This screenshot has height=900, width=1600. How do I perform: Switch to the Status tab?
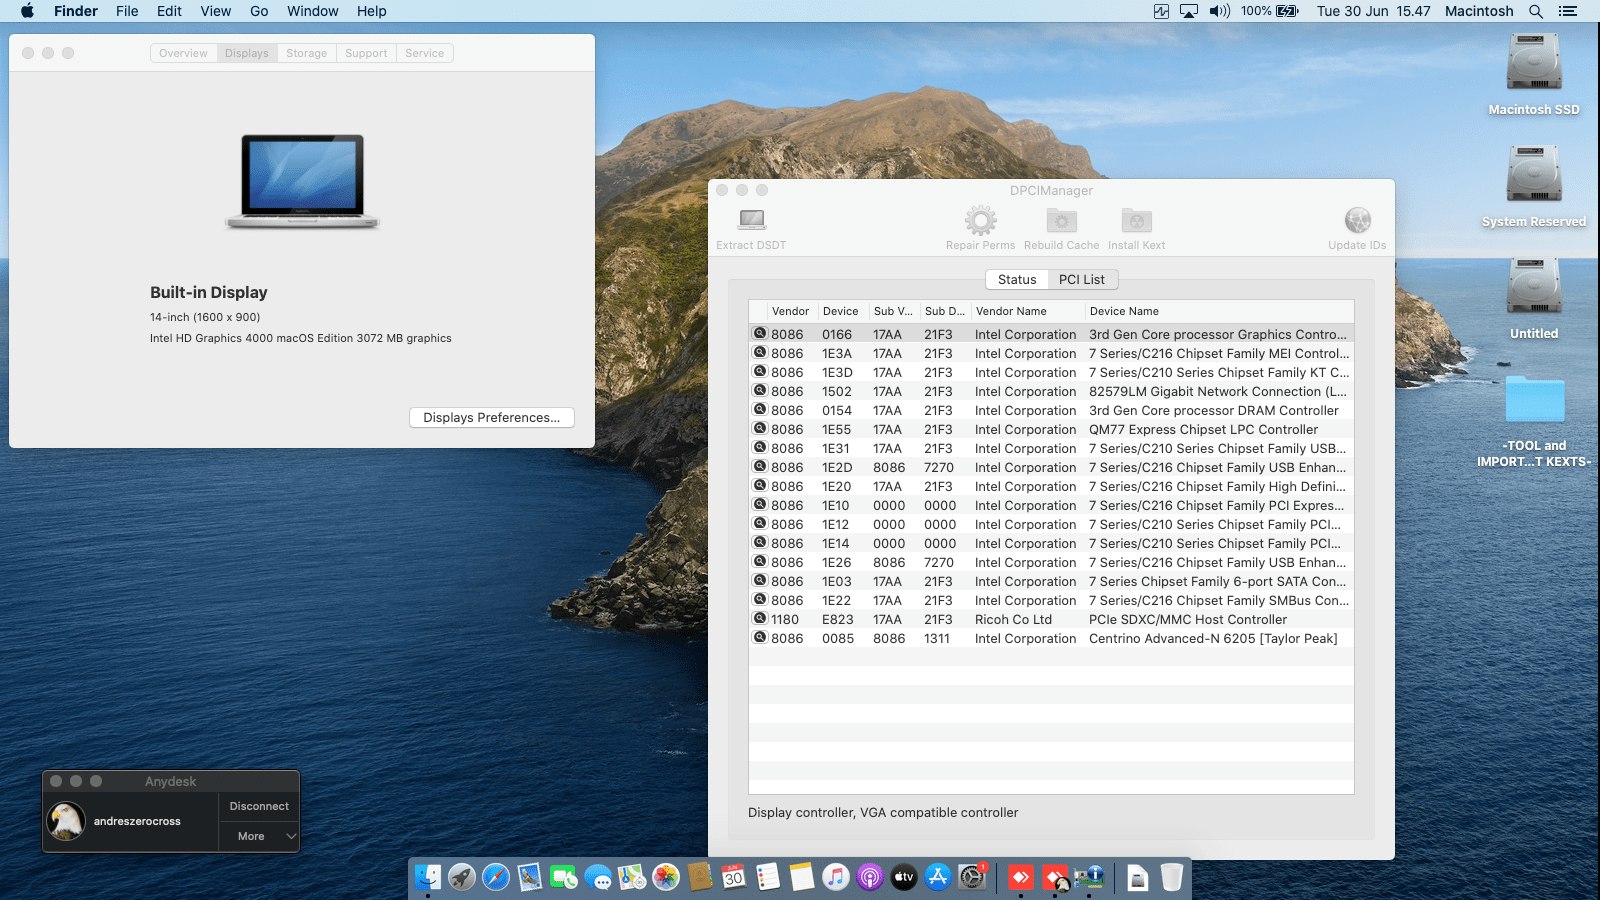tap(1017, 280)
